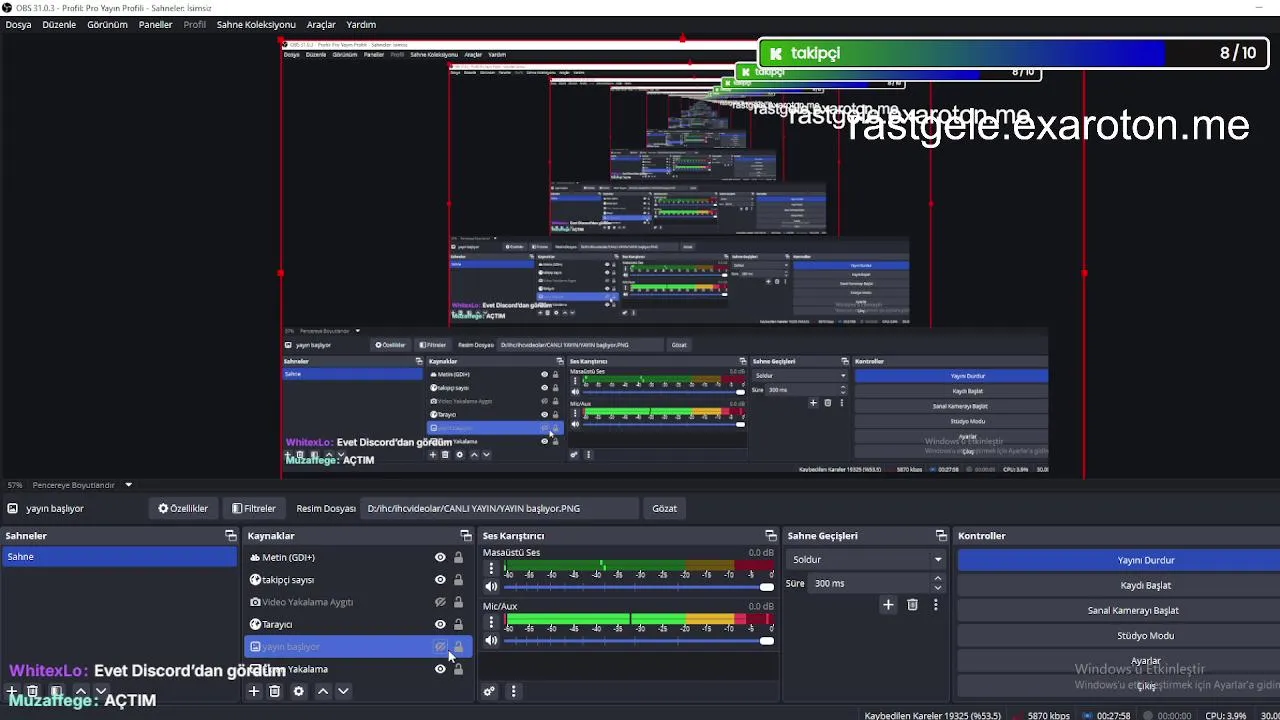Open Mic/Aux three-dot menu
This screenshot has width=1280, height=720.
point(491,622)
